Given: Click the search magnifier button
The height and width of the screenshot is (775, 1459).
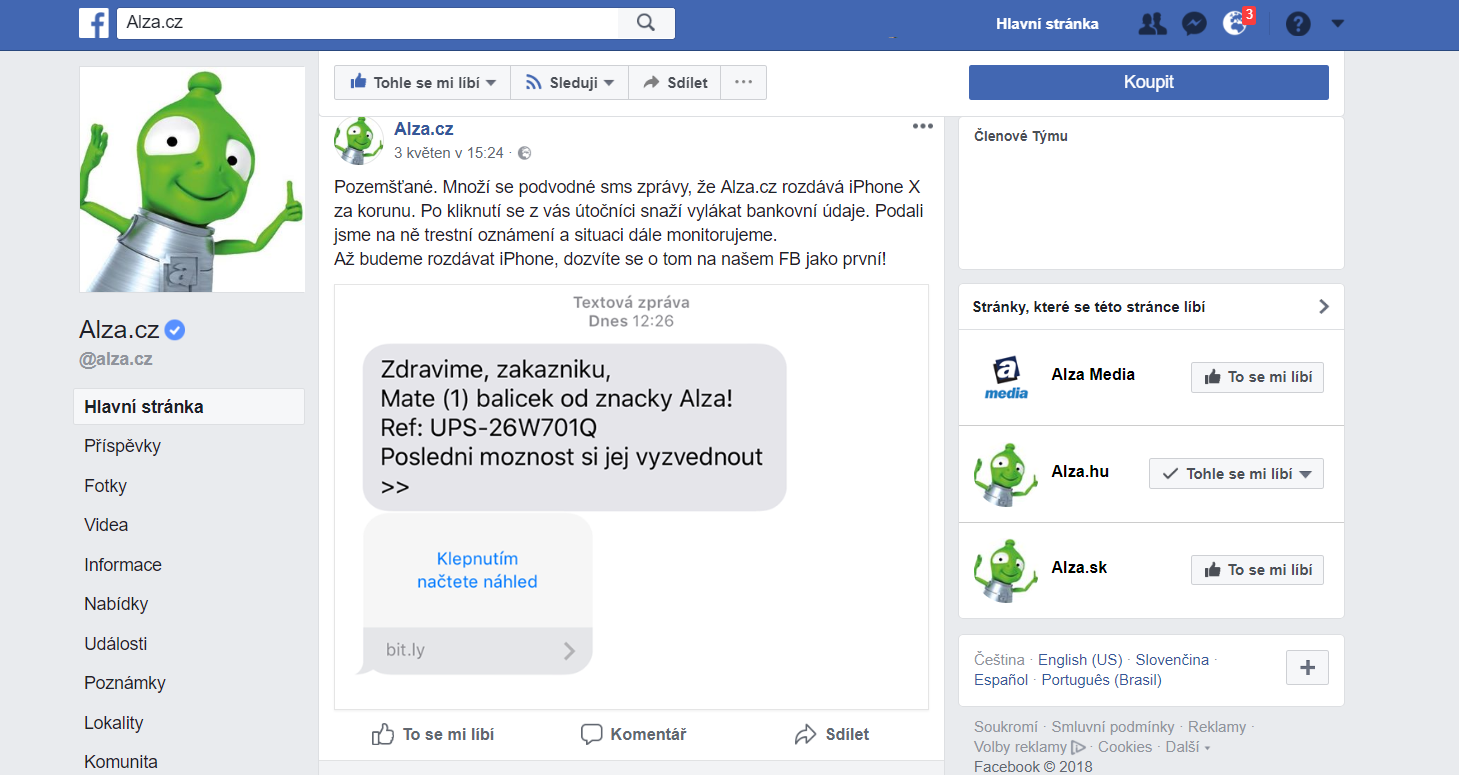Looking at the screenshot, I should [646, 23].
